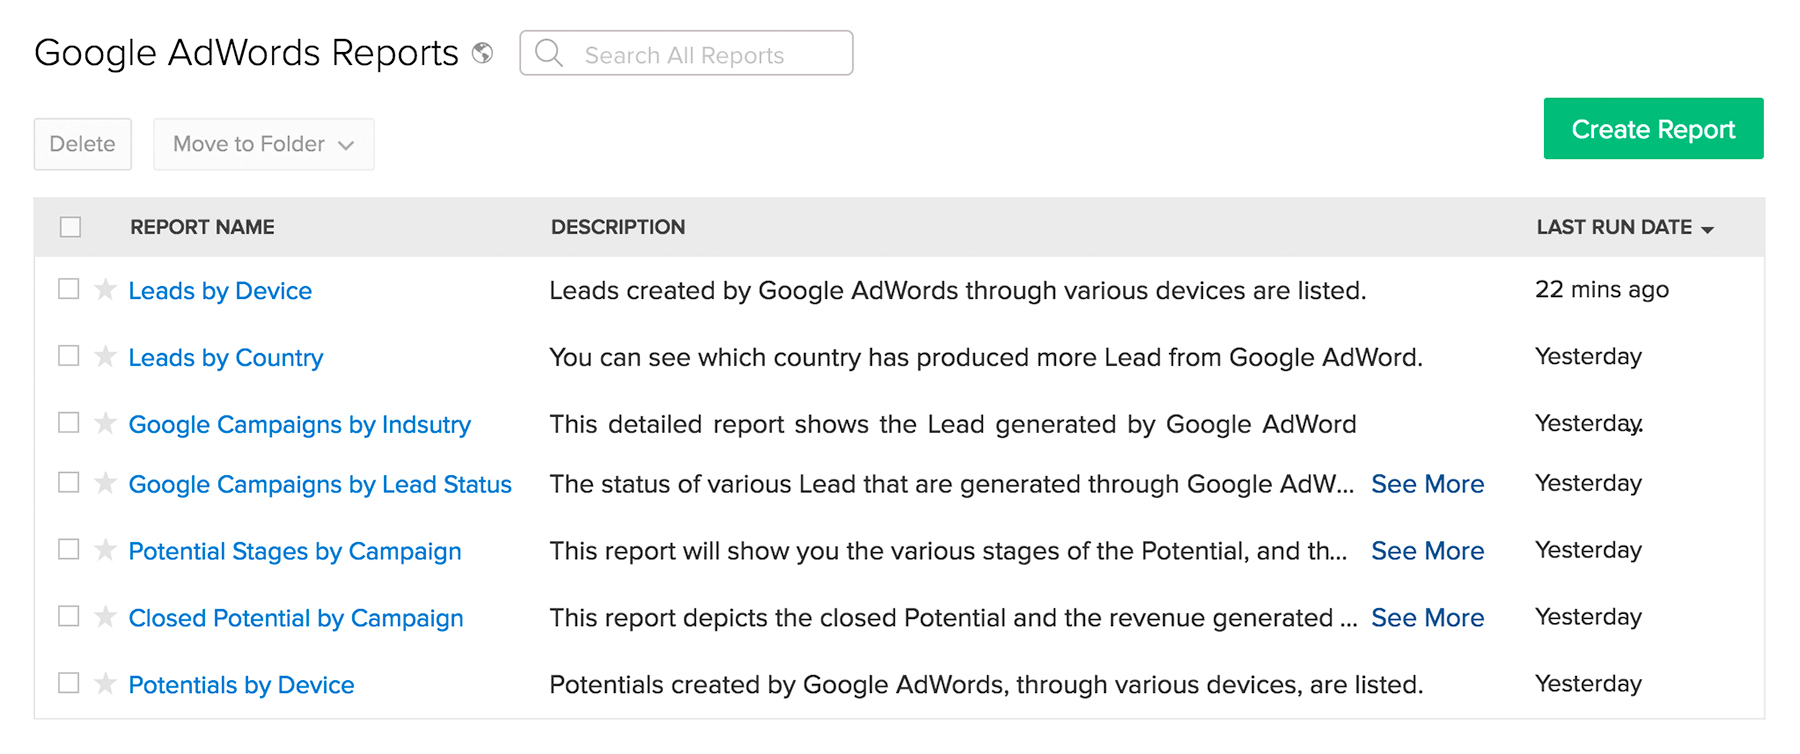Star the Leads by Country report
This screenshot has height=754, width=1800.
(105, 357)
